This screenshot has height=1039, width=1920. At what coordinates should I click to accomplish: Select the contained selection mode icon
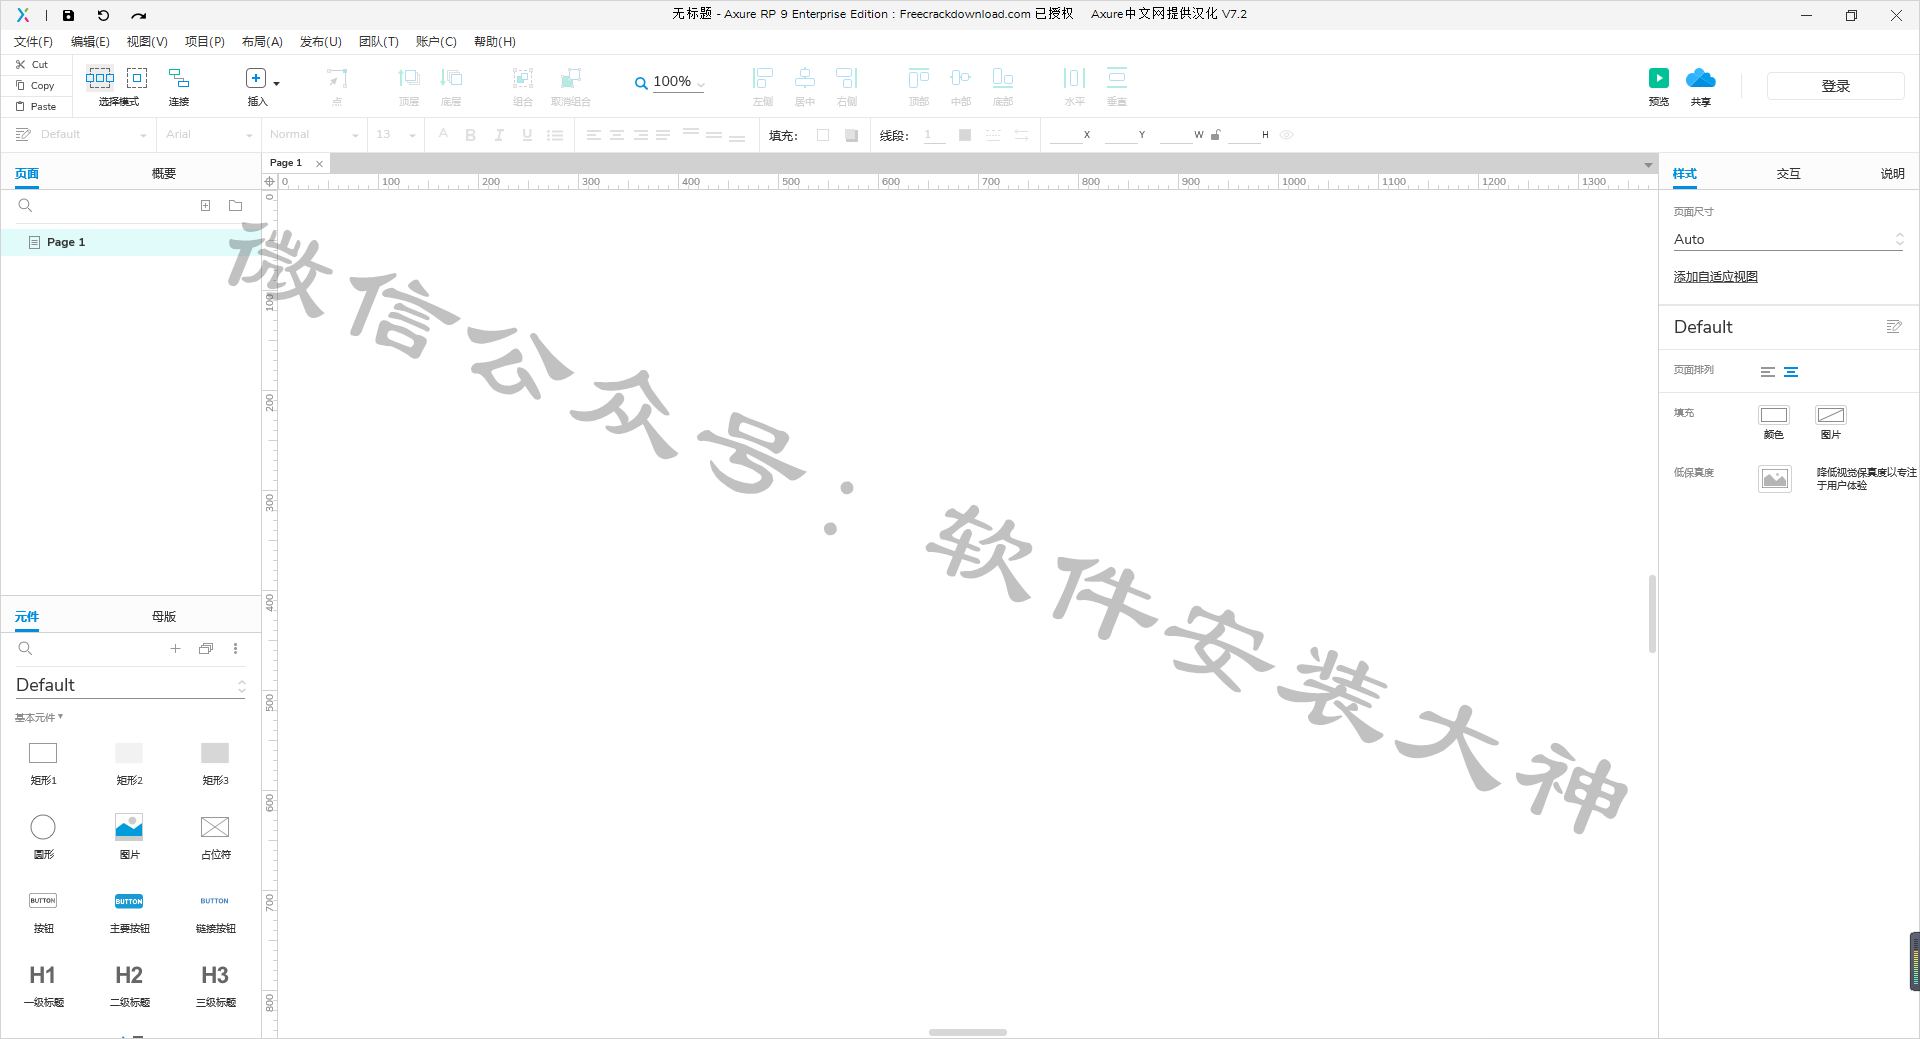(x=137, y=78)
